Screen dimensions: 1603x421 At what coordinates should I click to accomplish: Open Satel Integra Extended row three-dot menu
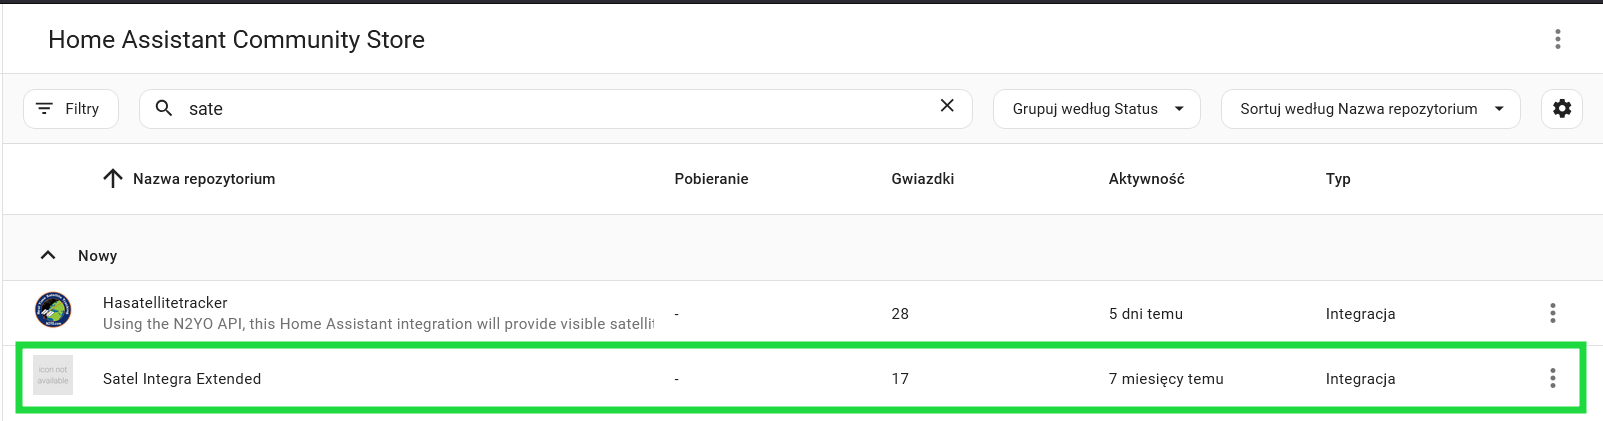point(1552,378)
